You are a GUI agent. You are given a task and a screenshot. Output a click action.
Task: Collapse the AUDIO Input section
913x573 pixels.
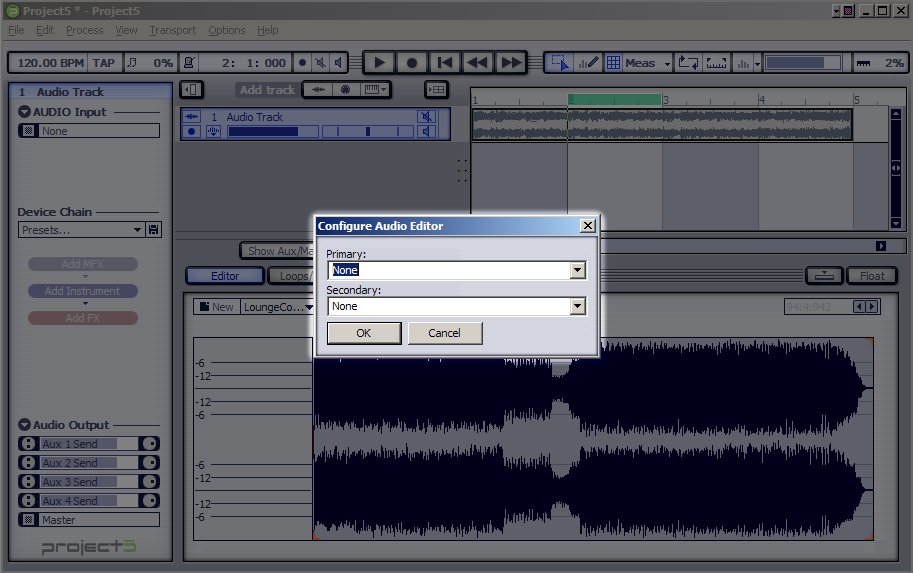pos(24,111)
